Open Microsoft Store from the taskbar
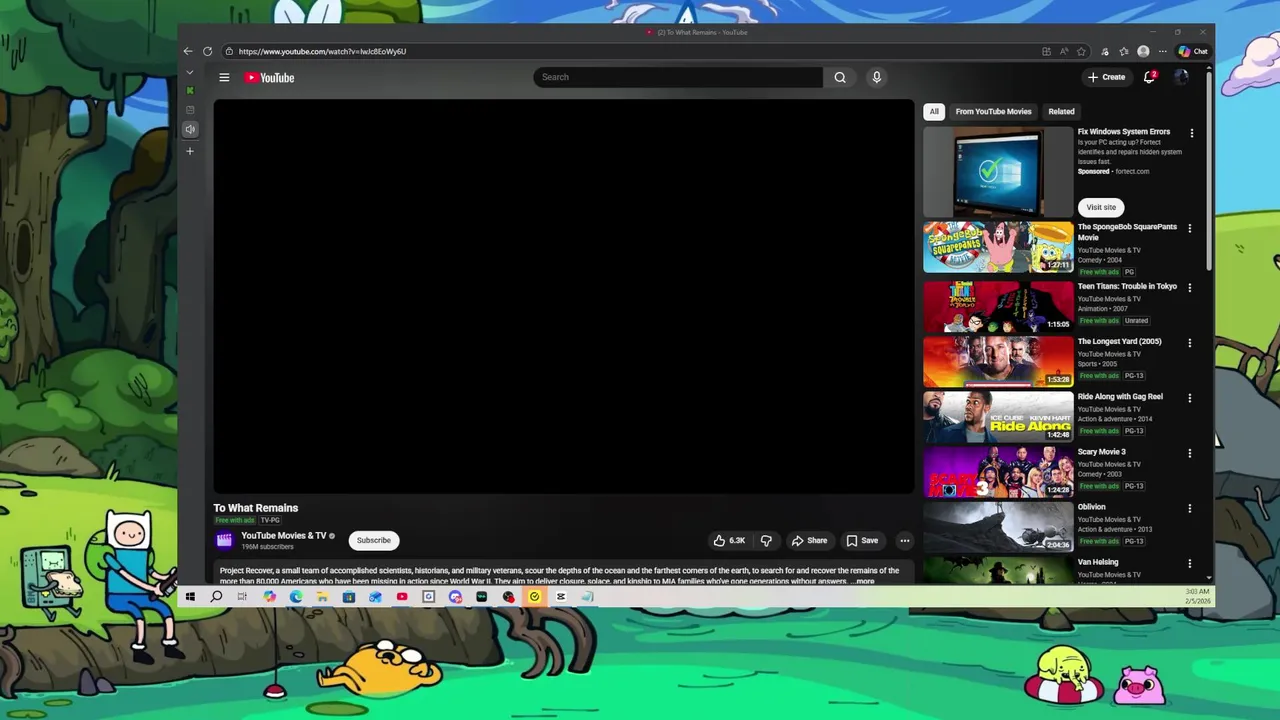The width and height of the screenshot is (1280, 720). (x=349, y=597)
